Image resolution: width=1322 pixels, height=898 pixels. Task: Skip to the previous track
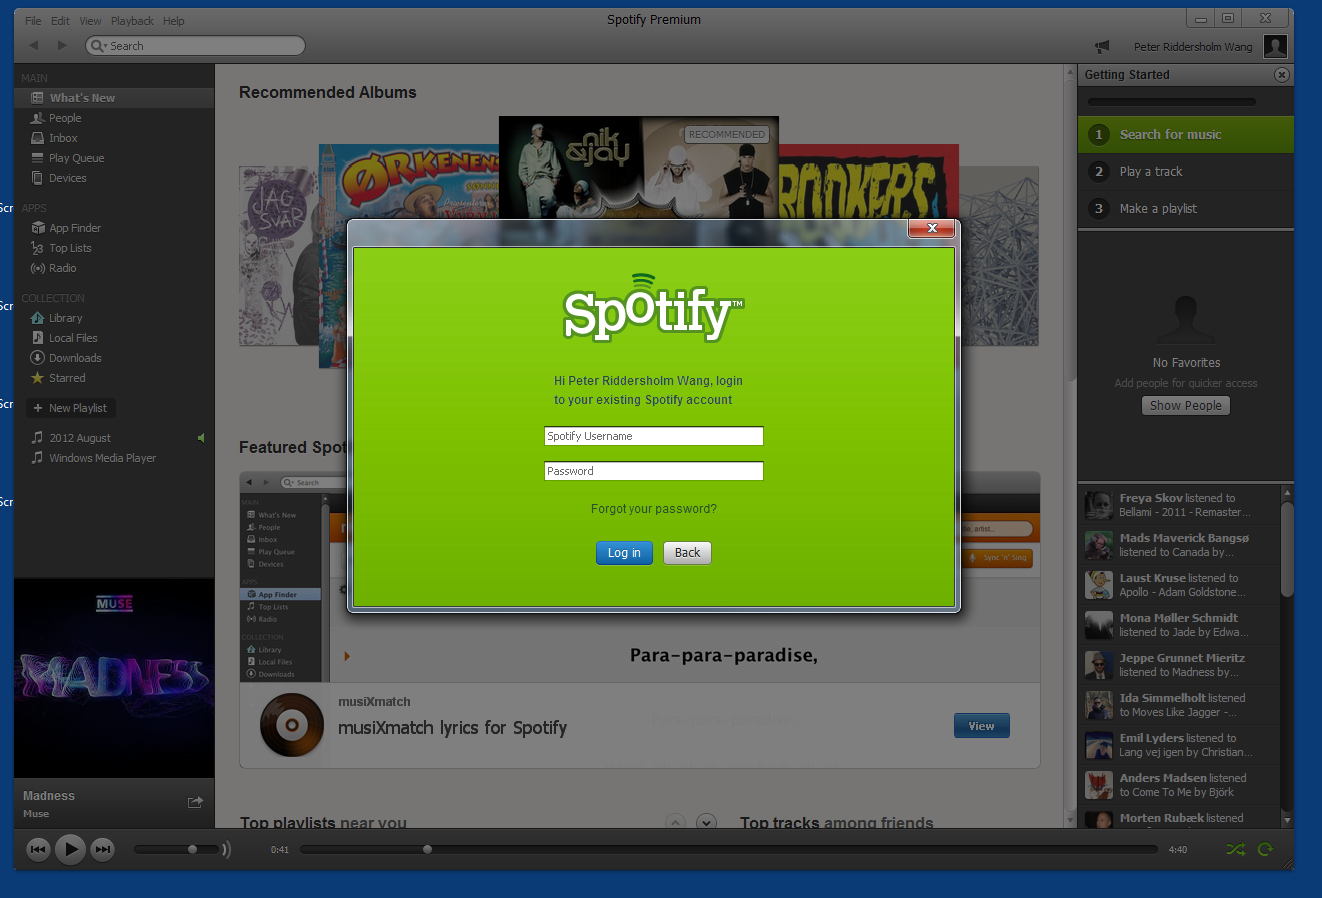pyautogui.click(x=38, y=849)
